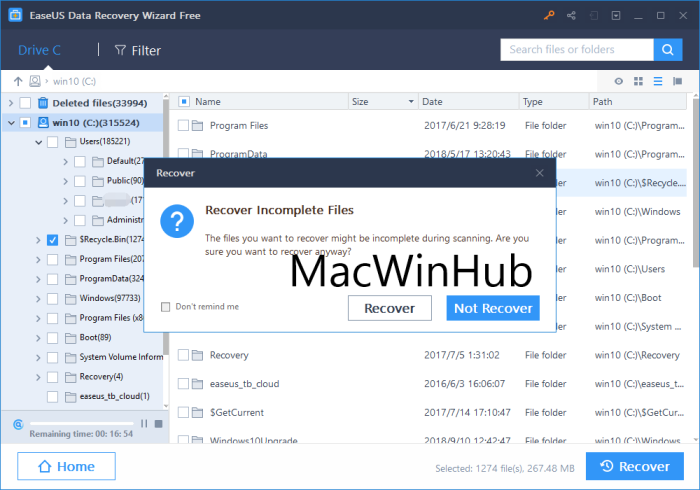Click the bottom-right Recover button

click(x=634, y=466)
